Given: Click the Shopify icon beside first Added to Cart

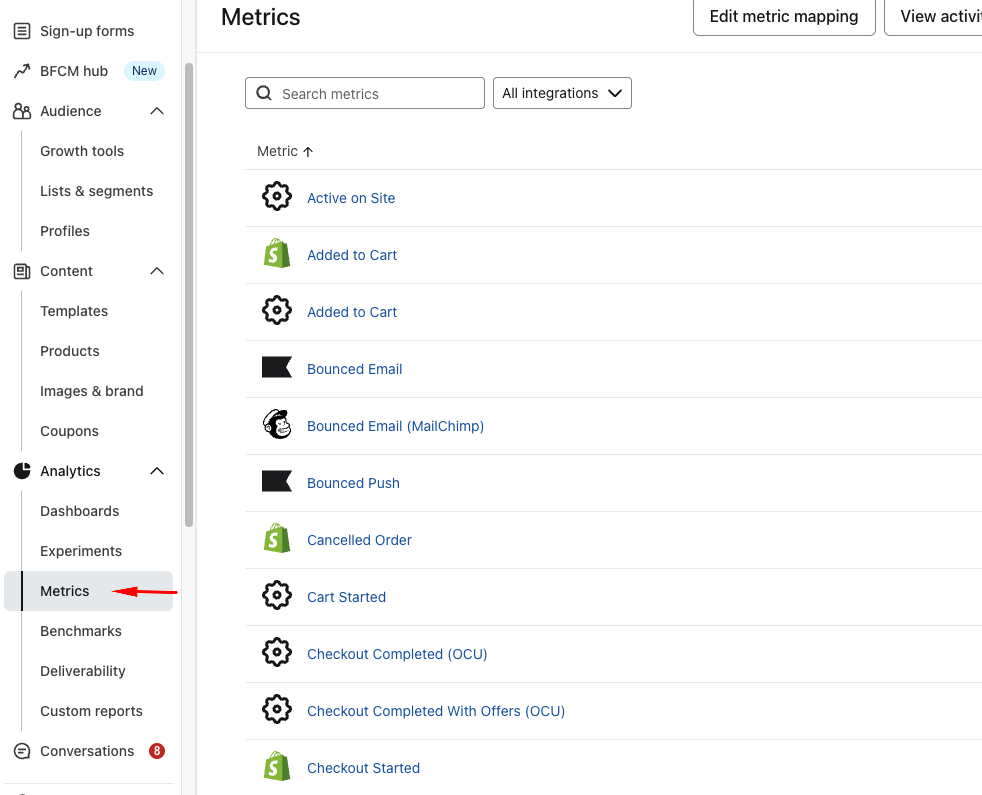Looking at the screenshot, I should pos(277,253).
